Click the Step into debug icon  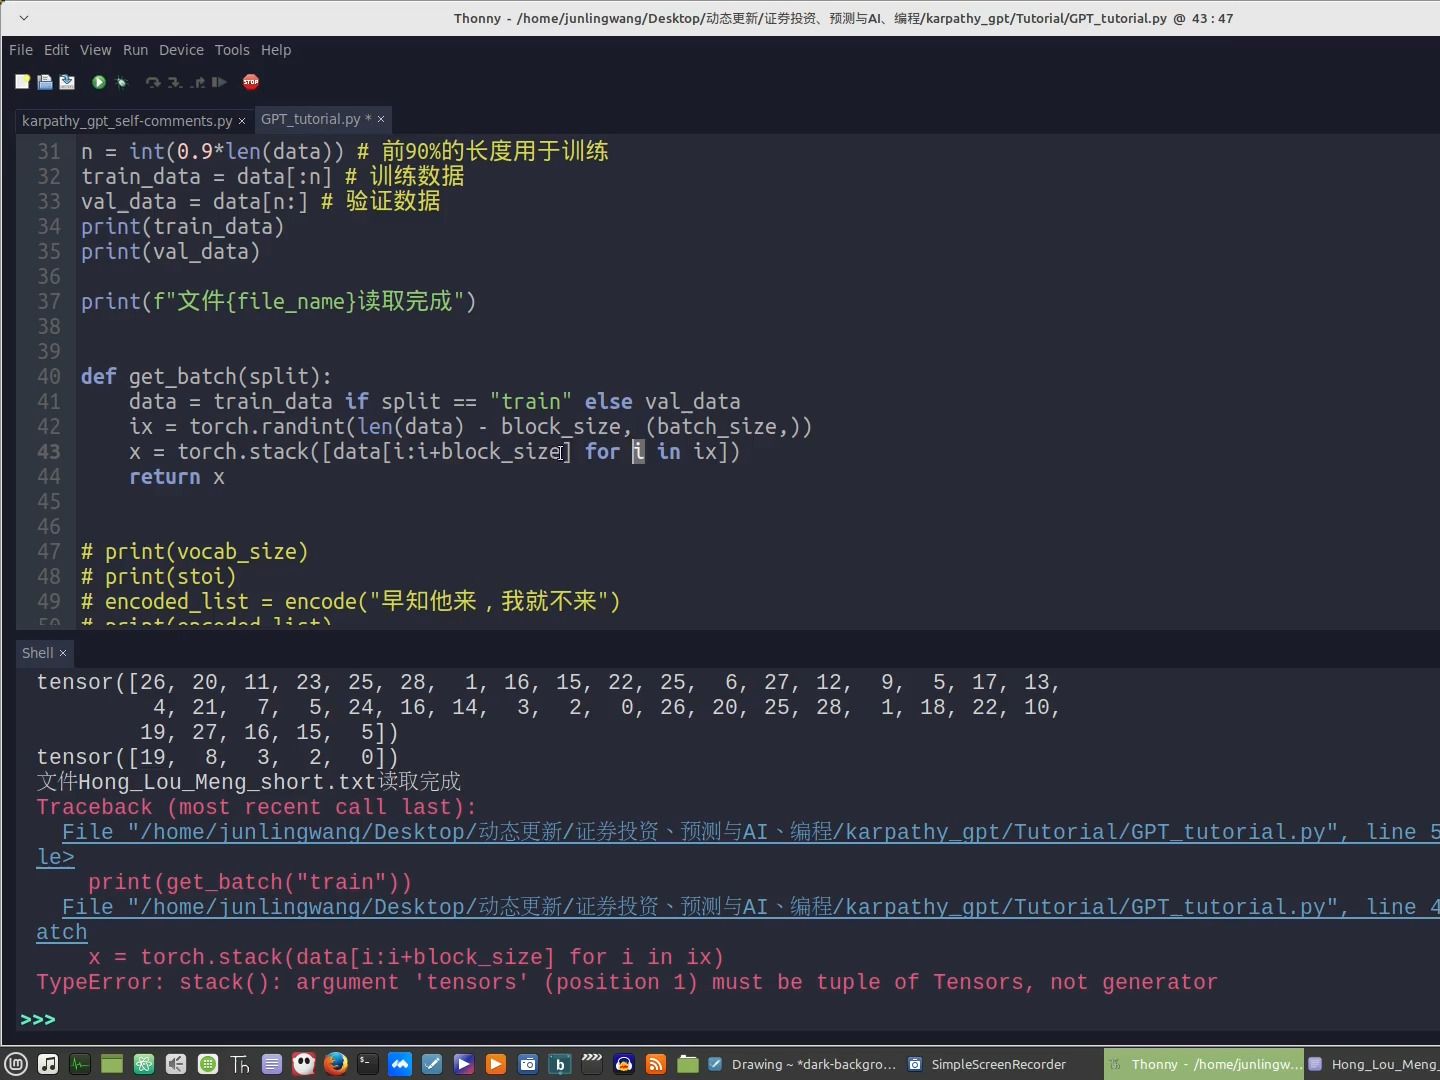coord(175,82)
